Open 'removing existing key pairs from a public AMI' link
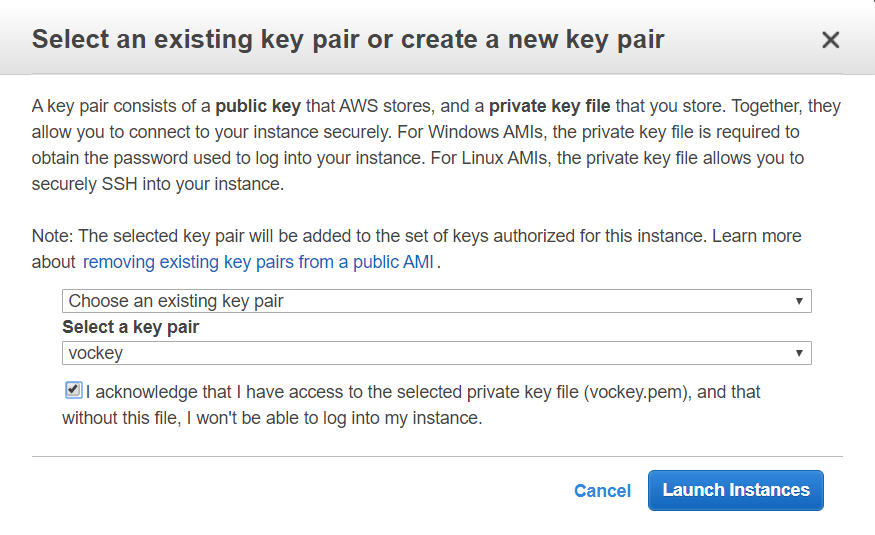The height and width of the screenshot is (535, 875). tap(260, 263)
